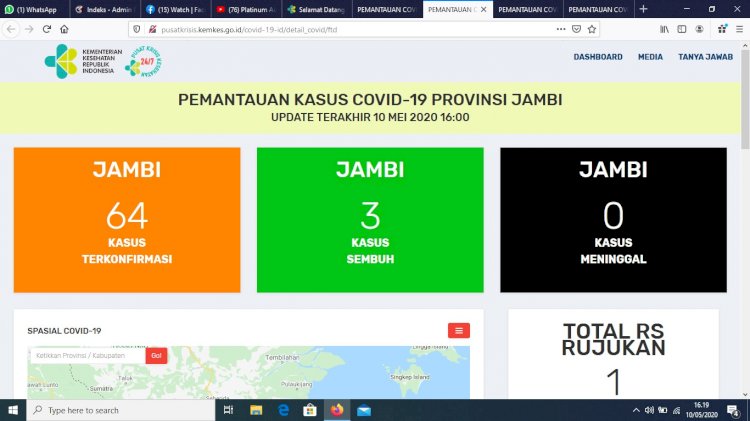Open the red map menu button
This screenshot has width=750, height=421.
(459, 331)
